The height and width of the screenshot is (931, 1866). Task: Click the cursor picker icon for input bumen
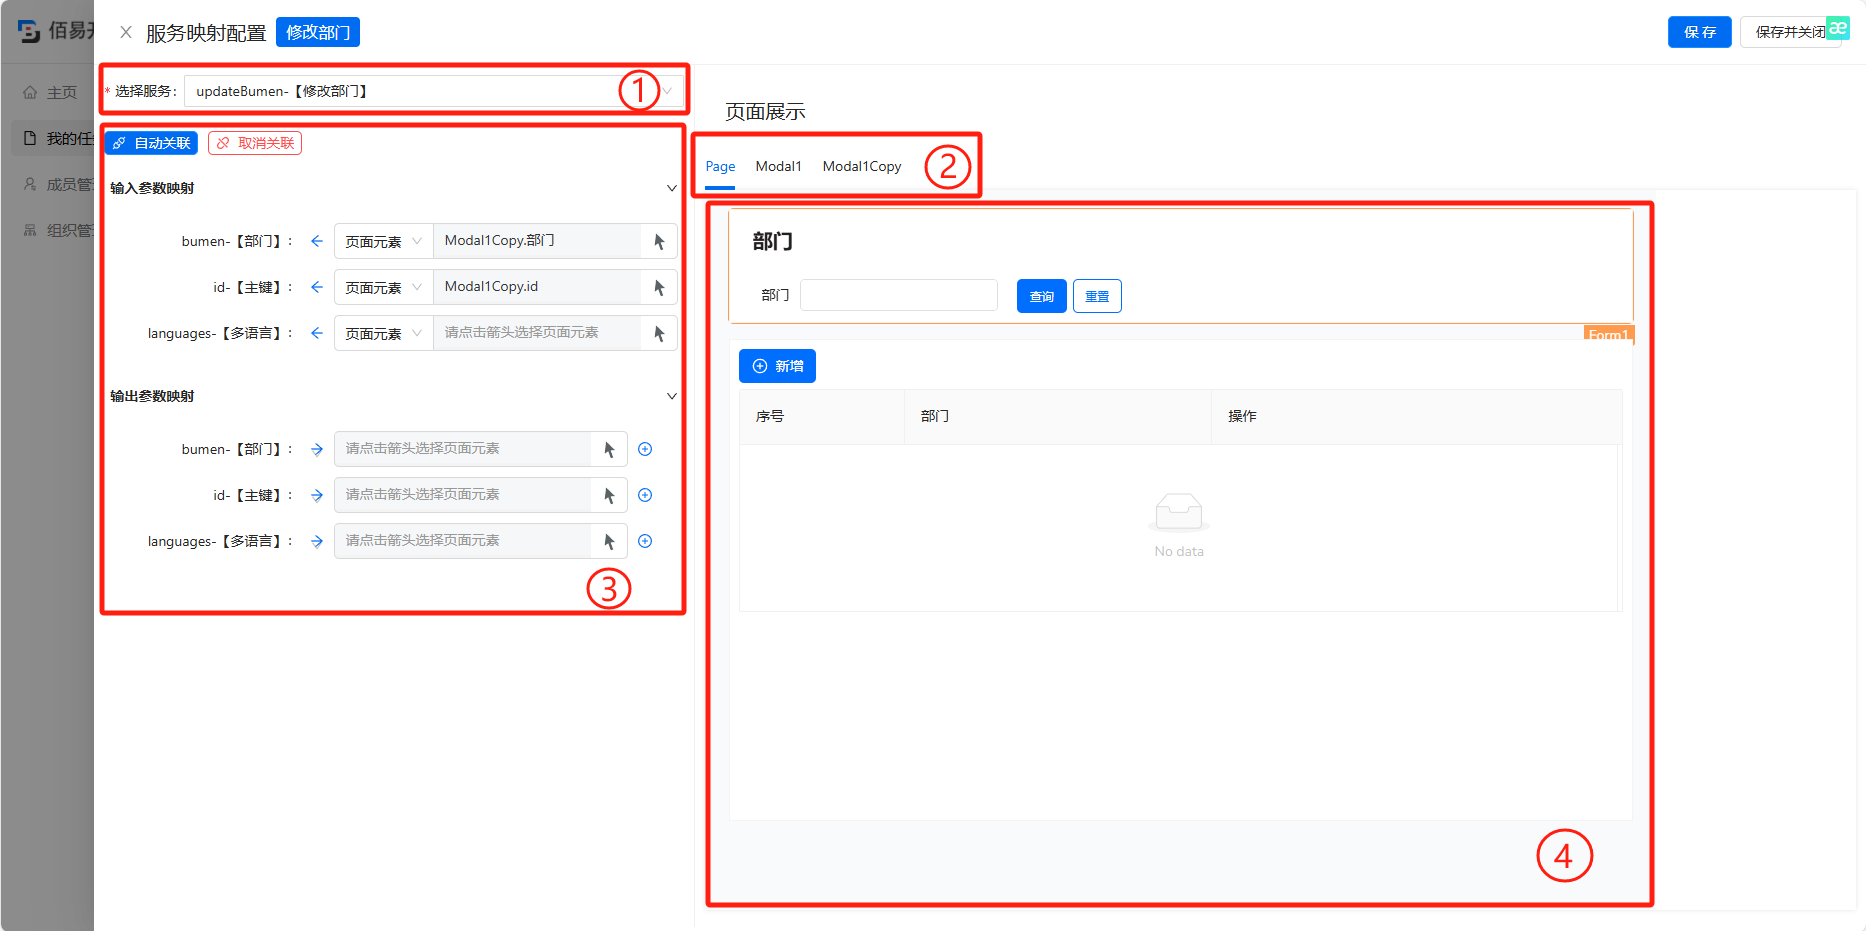pyautogui.click(x=659, y=241)
